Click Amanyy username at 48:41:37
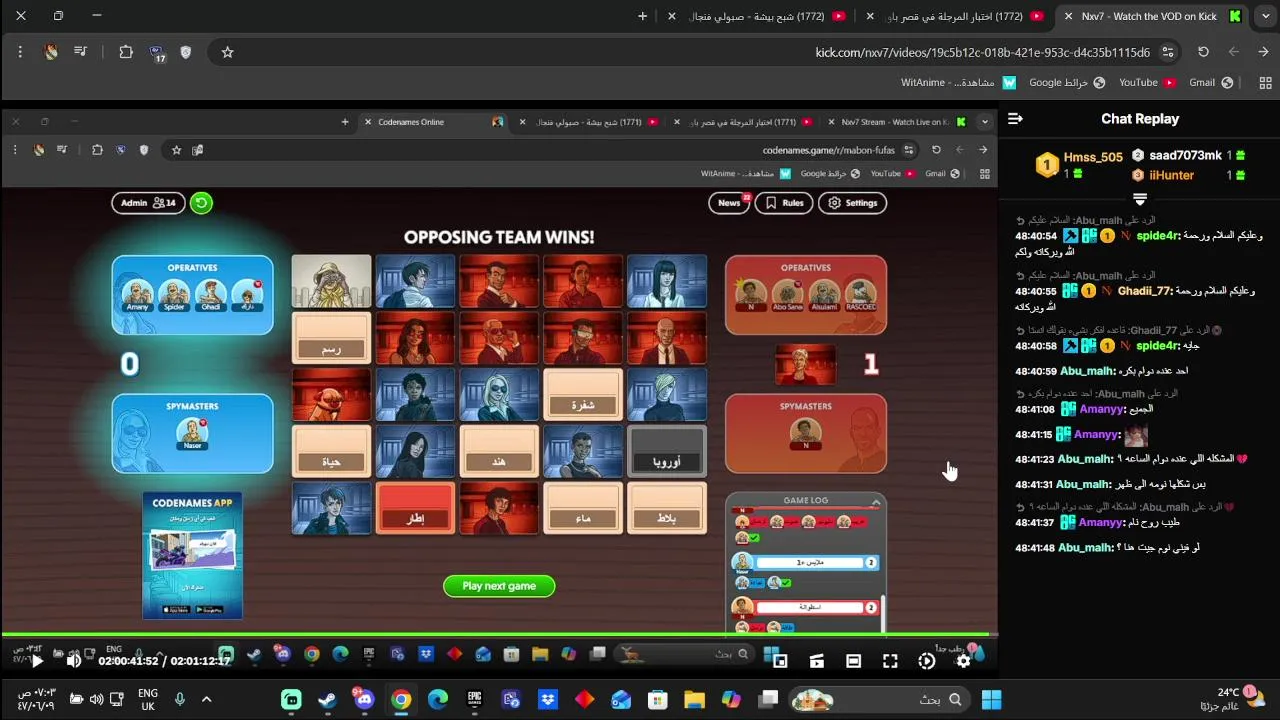This screenshot has width=1280, height=720. (x=1101, y=522)
